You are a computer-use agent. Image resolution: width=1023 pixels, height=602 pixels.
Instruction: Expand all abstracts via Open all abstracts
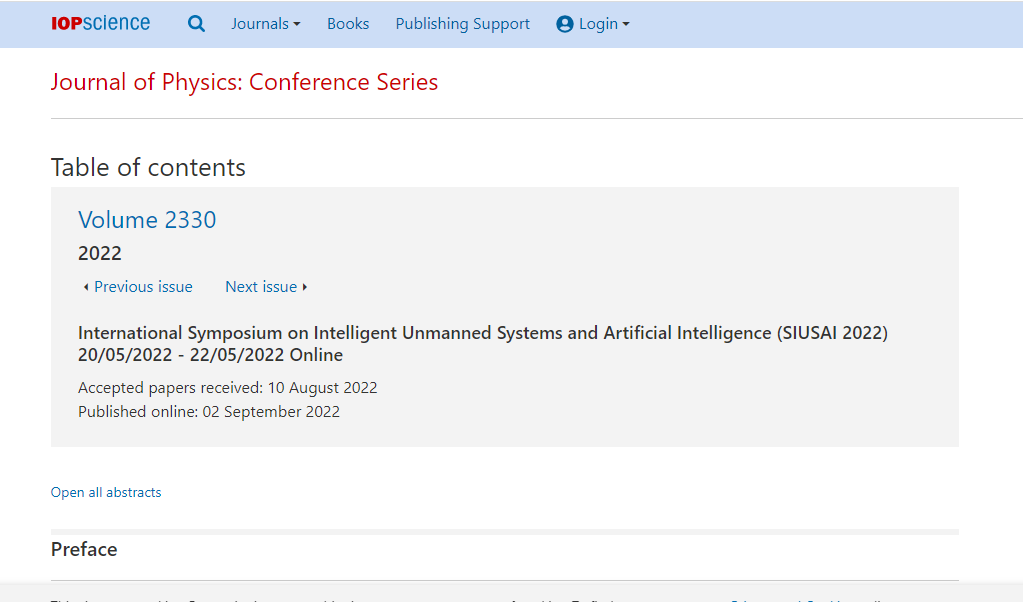(106, 492)
